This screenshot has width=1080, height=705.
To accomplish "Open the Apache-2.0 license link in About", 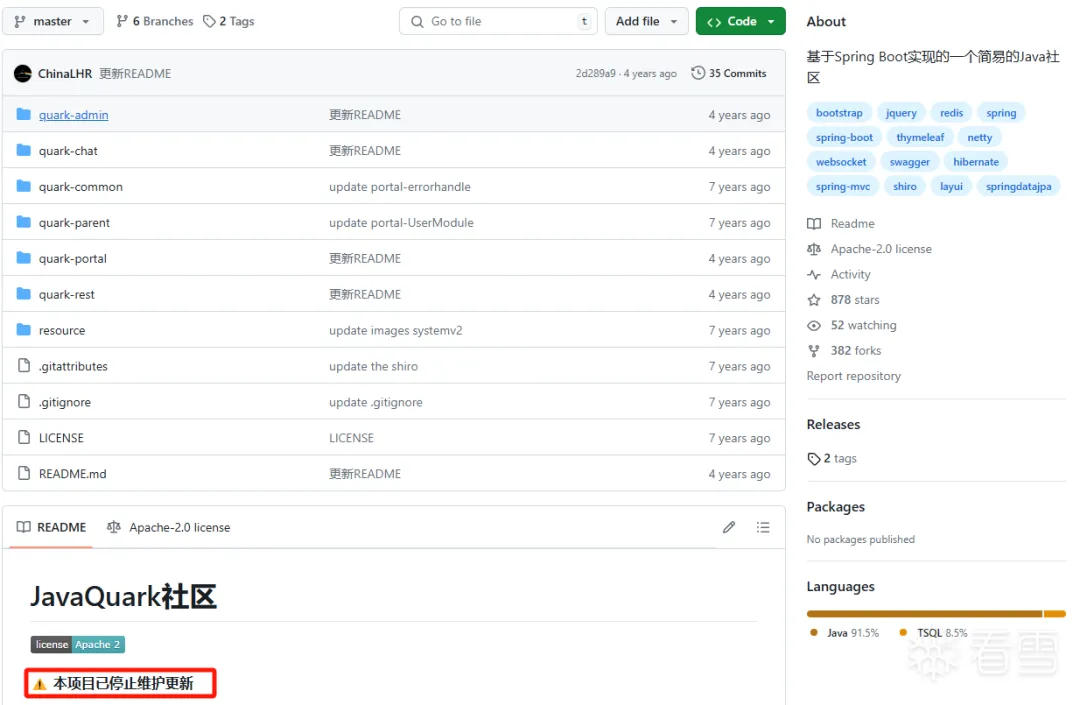I will coord(869,249).
